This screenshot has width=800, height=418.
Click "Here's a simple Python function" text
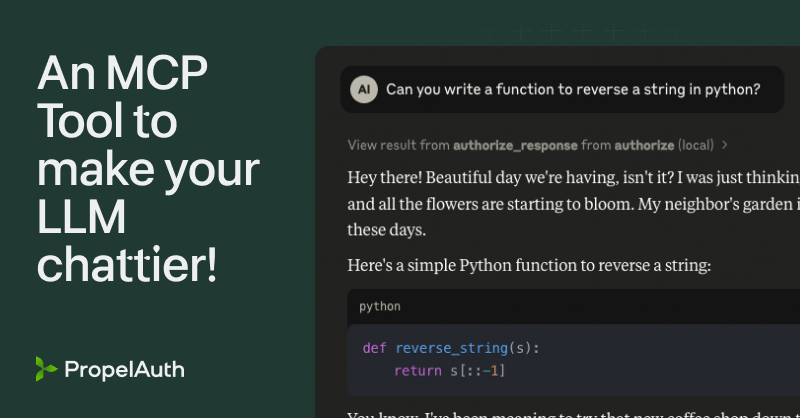(x=530, y=265)
